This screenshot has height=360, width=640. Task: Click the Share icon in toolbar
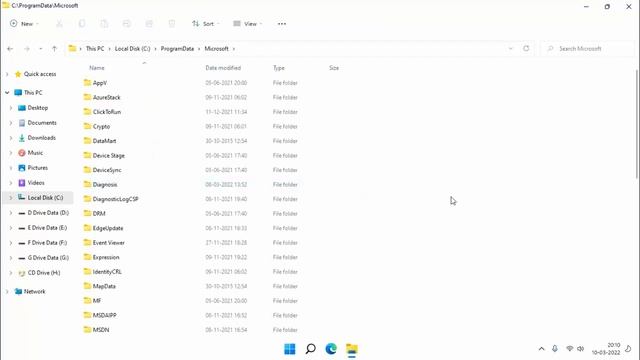[149, 24]
